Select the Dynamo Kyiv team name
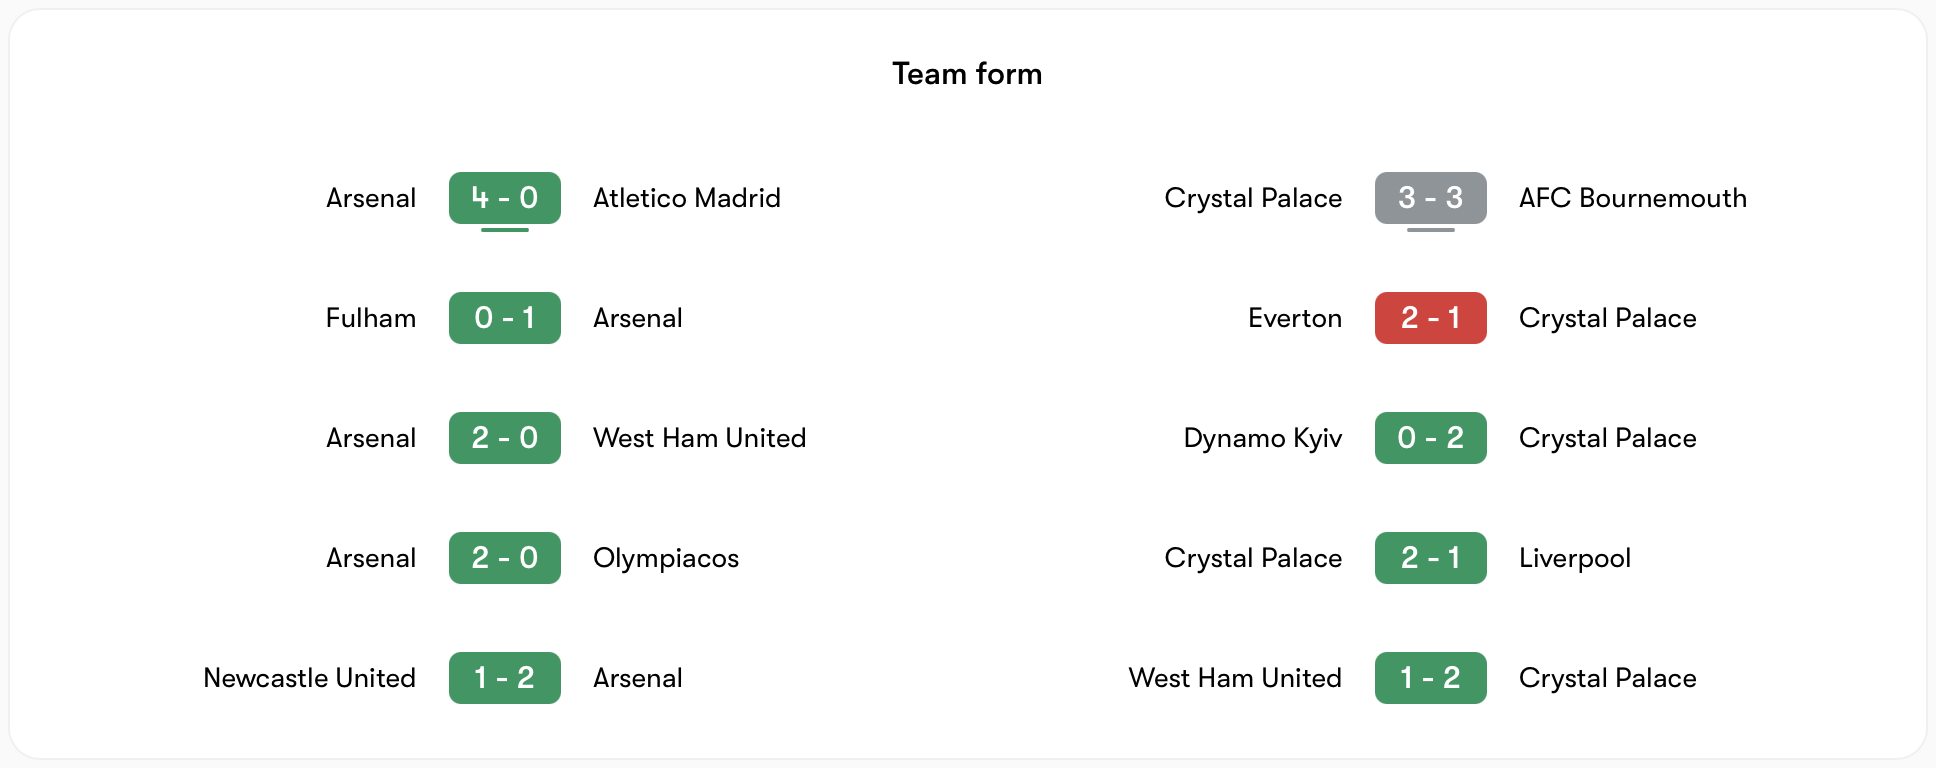1936x768 pixels. pyautogui.click(x=1262, y=438)
